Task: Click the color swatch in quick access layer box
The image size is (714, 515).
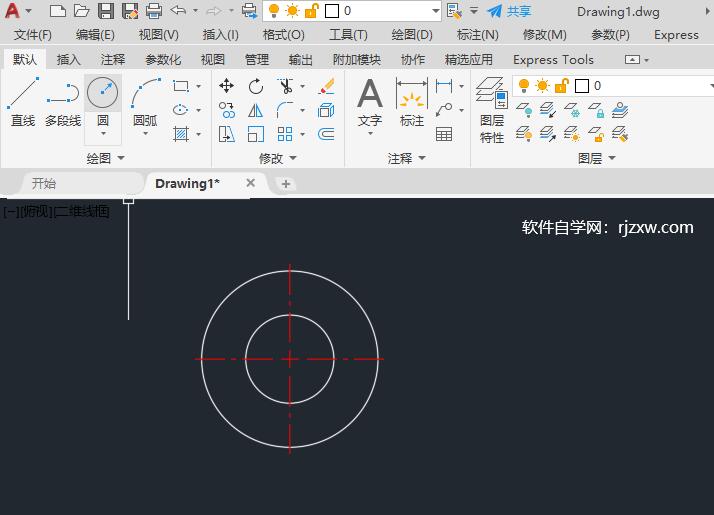Action: click(x=332, y=11)
